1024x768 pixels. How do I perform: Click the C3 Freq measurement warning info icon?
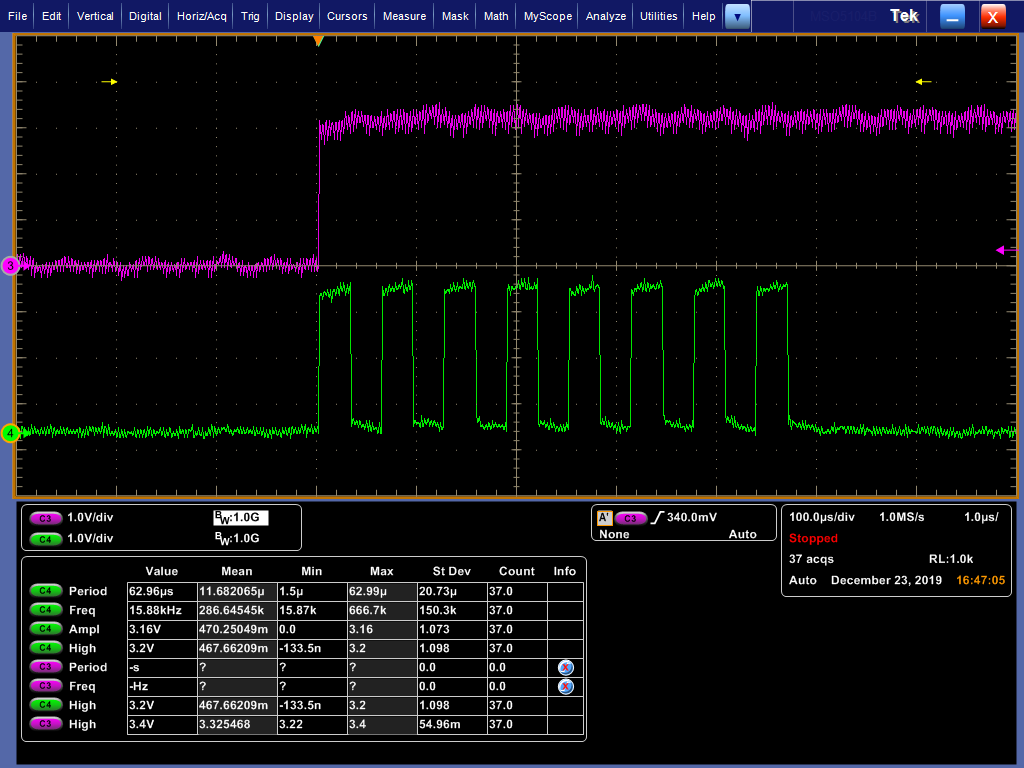click(x=565, y=686)
